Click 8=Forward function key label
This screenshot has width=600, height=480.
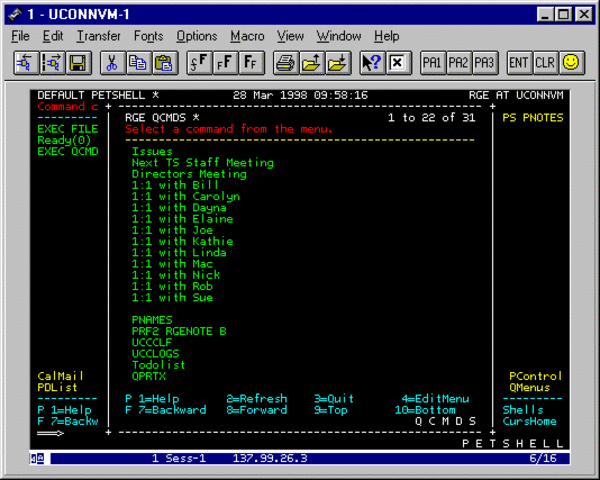pyautogui.click(x=256, y=410)
